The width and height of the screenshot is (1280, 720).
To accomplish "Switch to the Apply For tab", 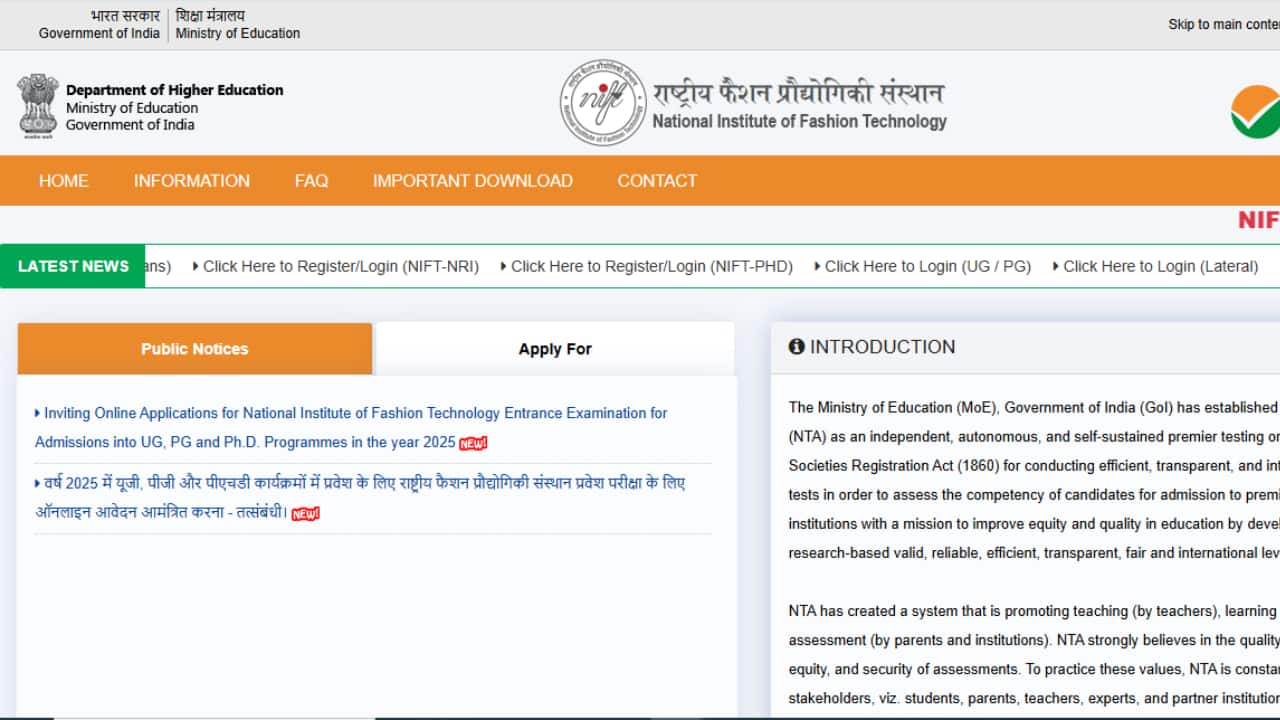I will [x=555, y=348].
